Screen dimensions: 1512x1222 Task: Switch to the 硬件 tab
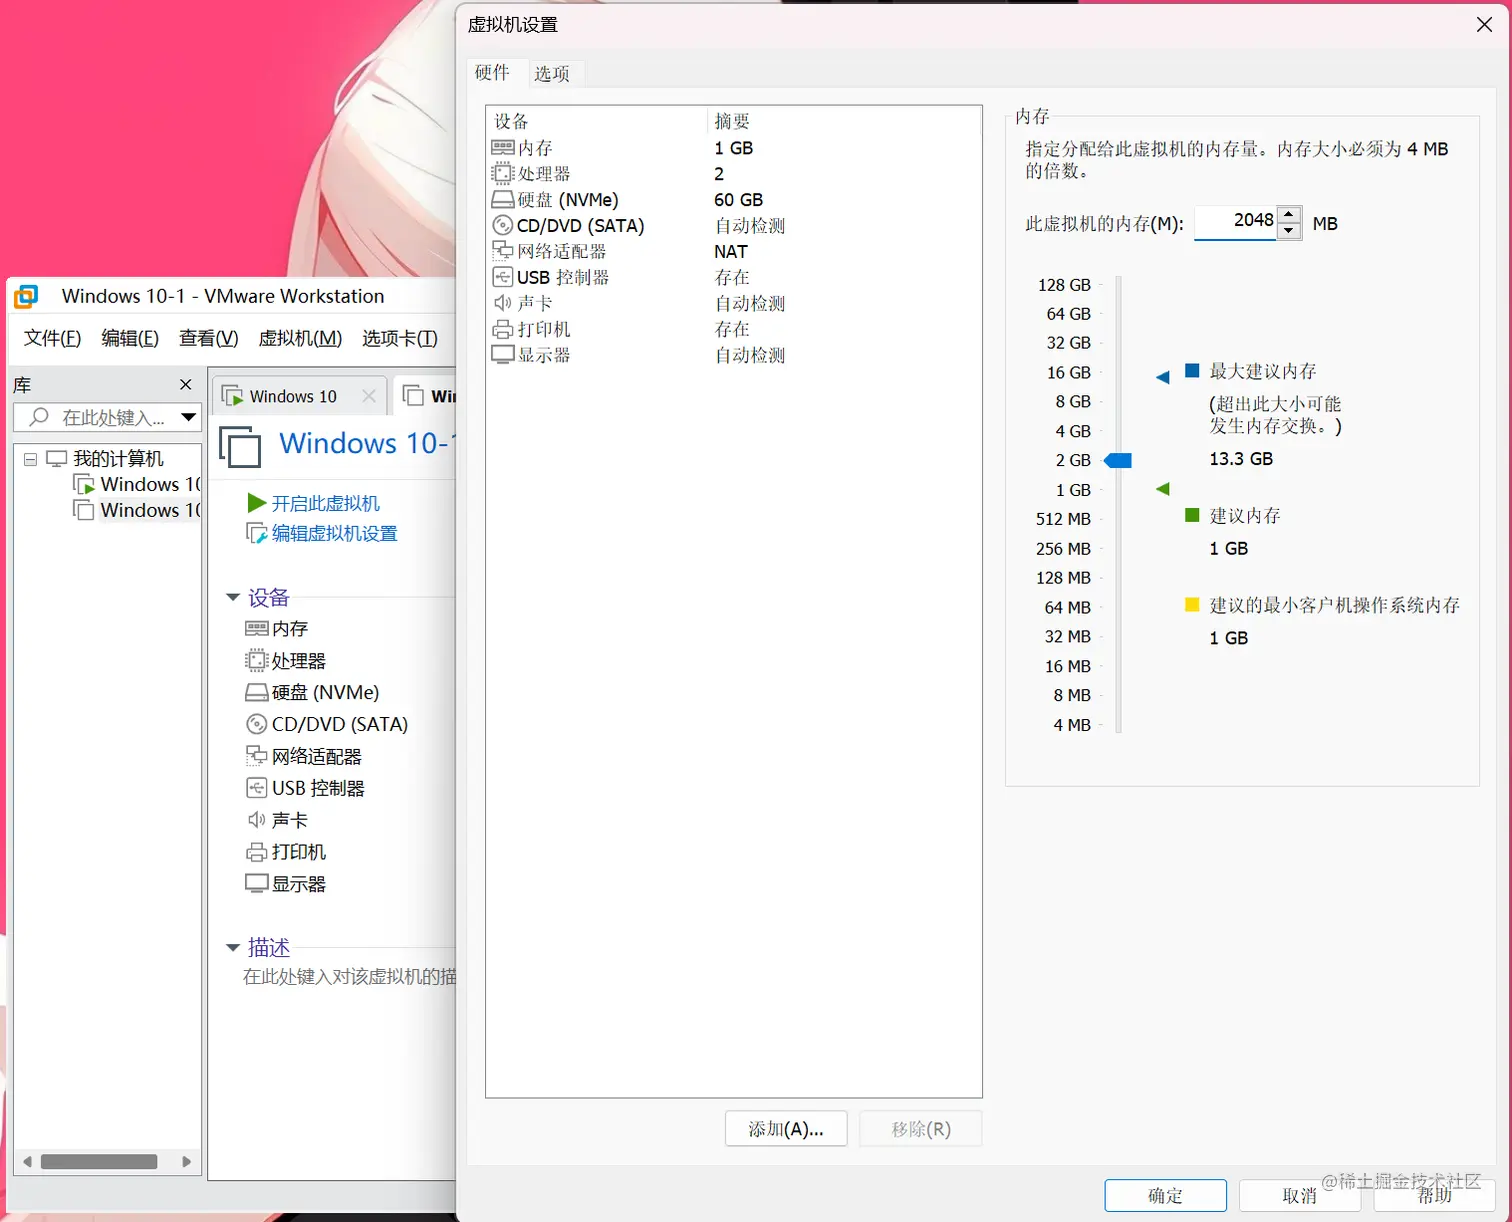[x=492, y=72]
